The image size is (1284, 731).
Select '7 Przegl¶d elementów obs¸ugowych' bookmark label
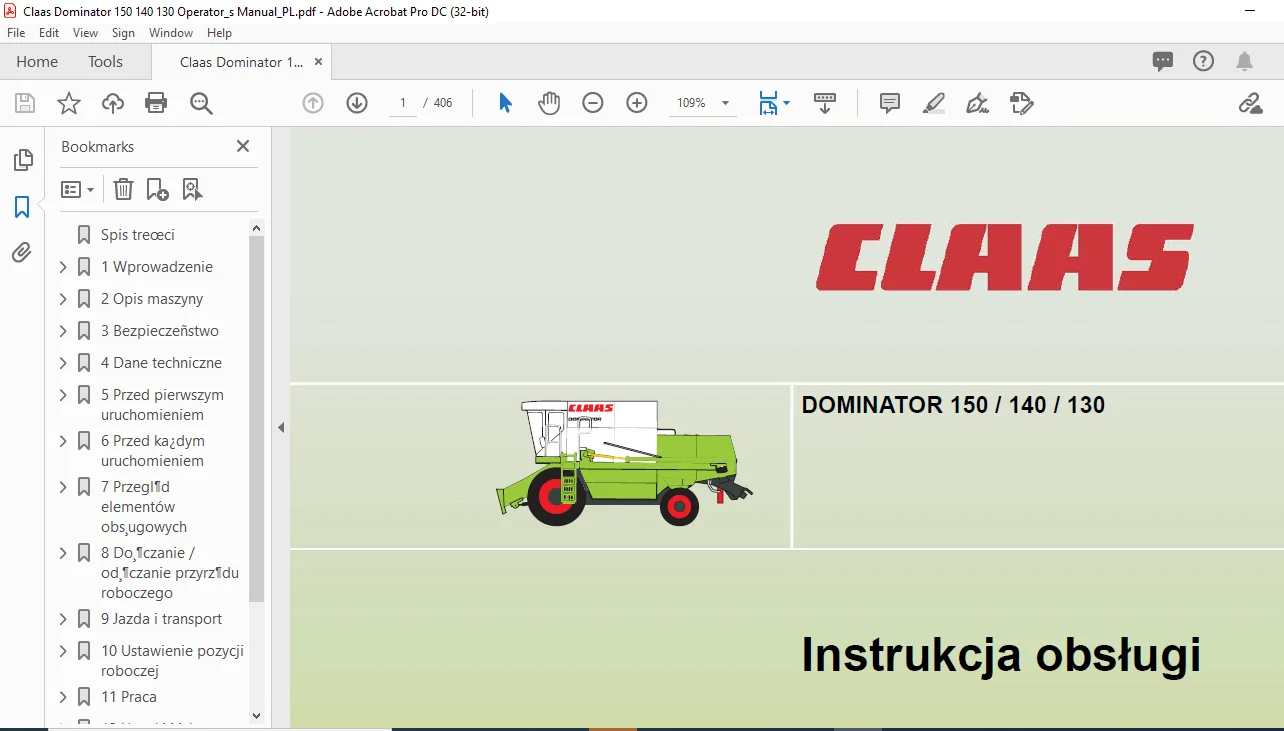click(x=144, y=507)
